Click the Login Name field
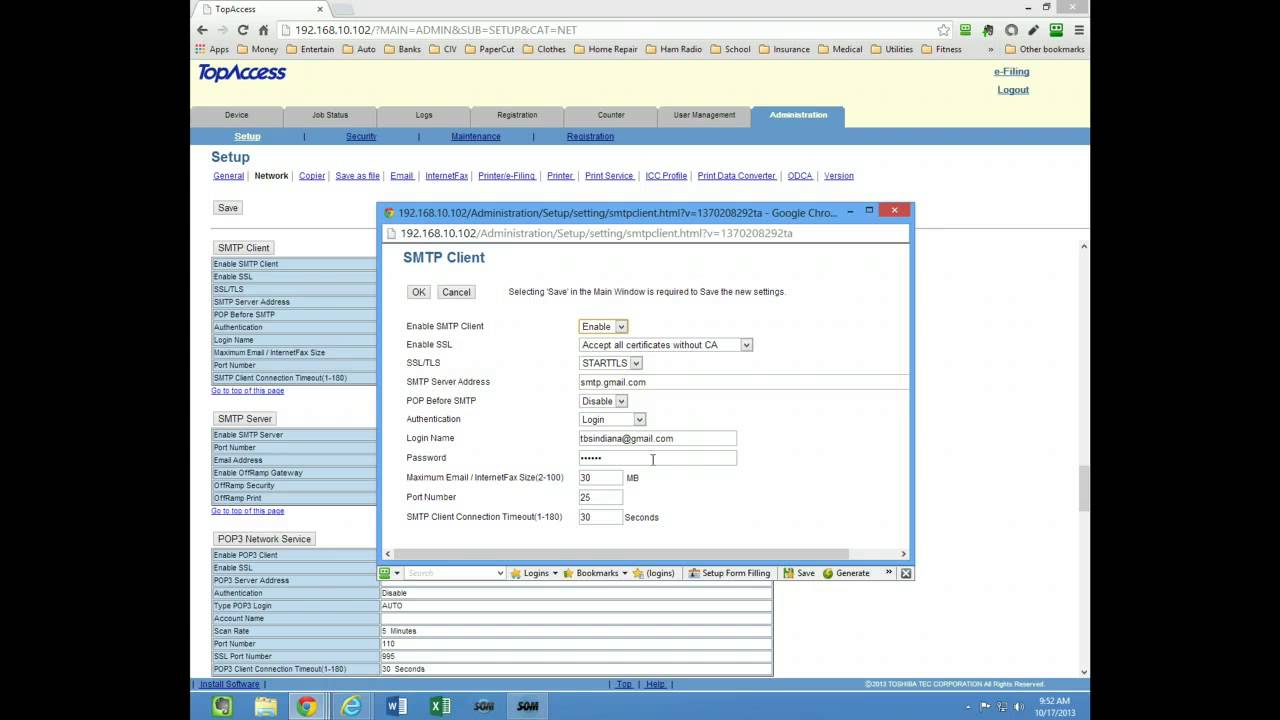This screenshot has width=1280, height=720. click(657, 438)
